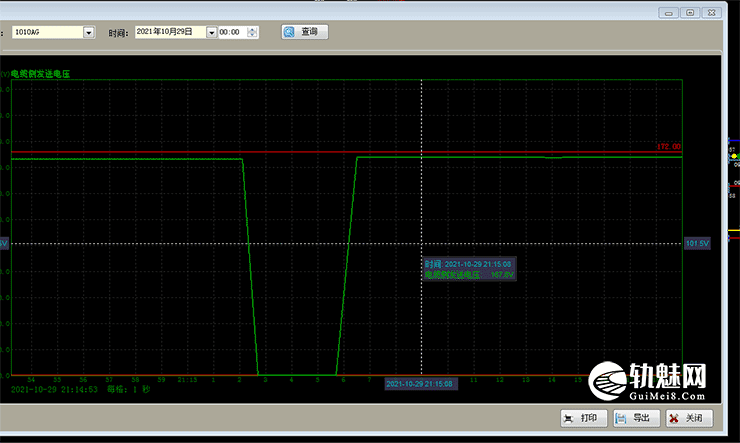
Task: Click the start time text 2021-10-29 21:14:53
Action: [54, 390]
